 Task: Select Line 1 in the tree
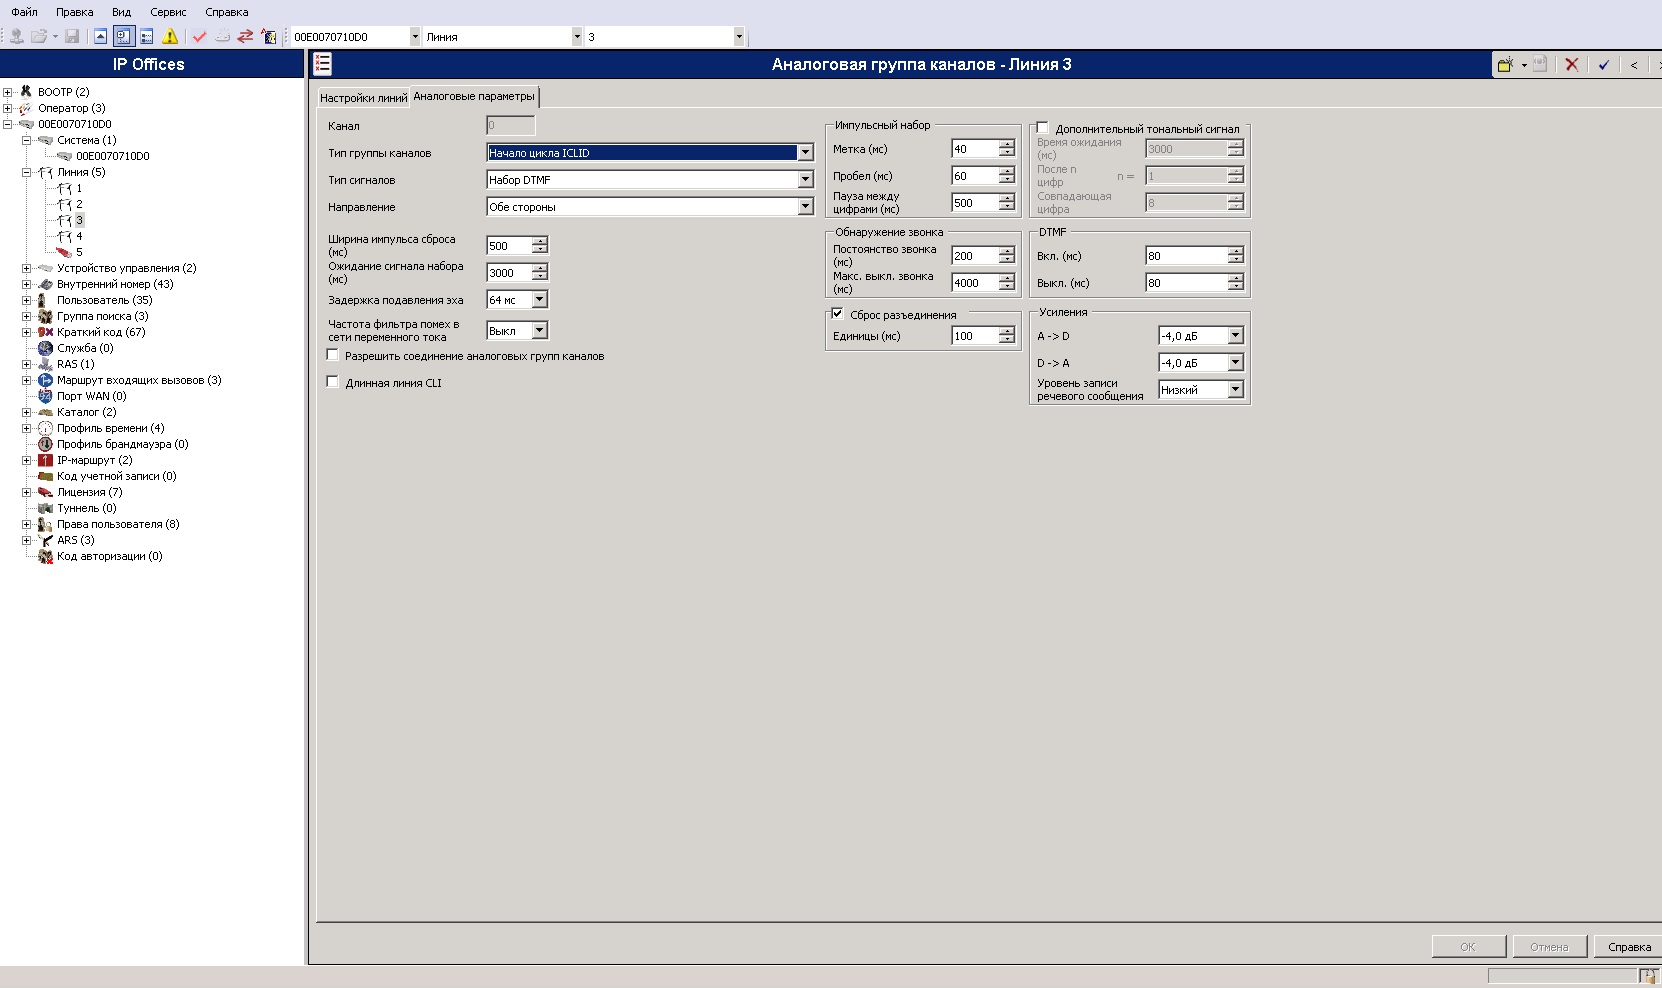[79, 188]
